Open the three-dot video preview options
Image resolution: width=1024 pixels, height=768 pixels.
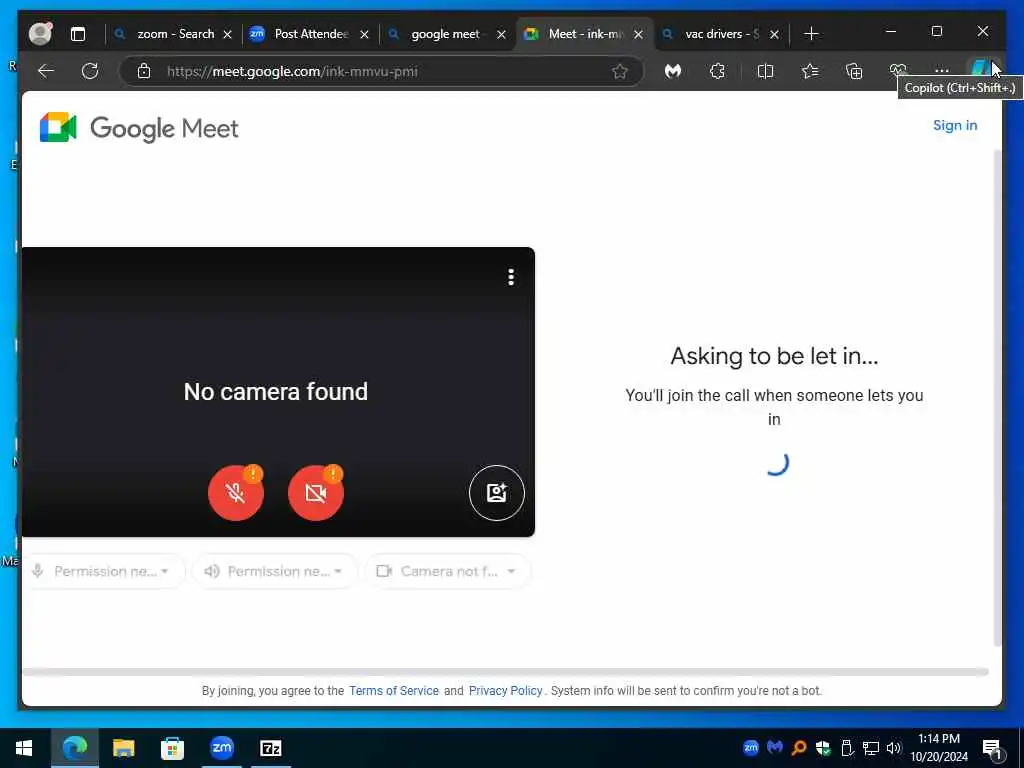pos(511,277)
